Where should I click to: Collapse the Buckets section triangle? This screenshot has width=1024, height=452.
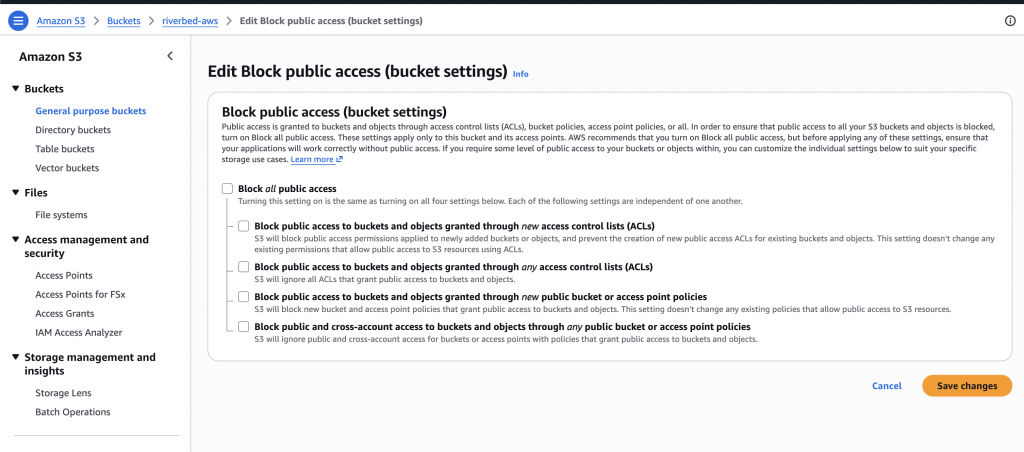click(x=16, y=89)
